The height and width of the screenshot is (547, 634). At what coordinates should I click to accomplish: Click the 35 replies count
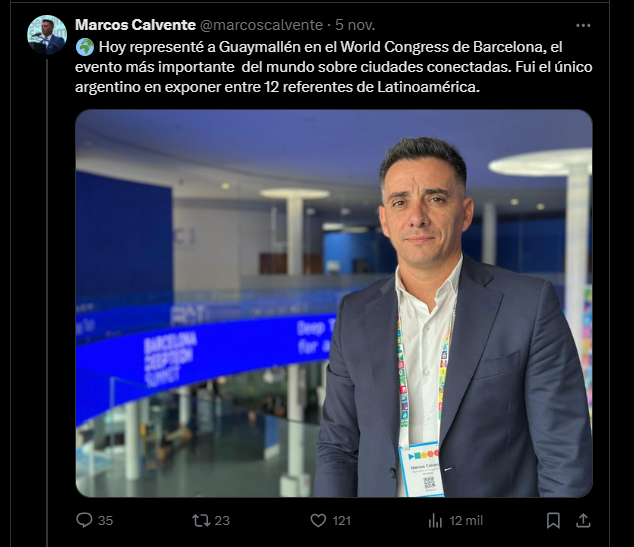105,521
